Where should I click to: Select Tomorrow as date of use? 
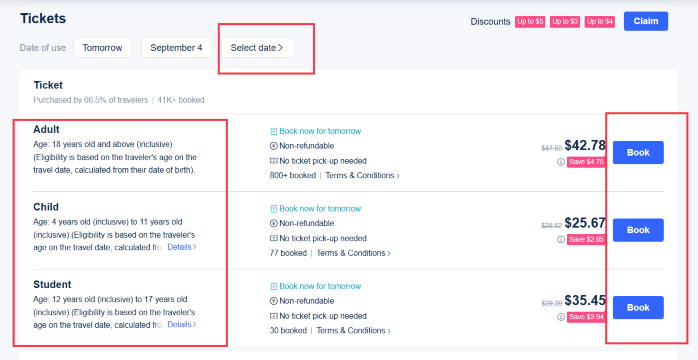(x=102, y=48)
